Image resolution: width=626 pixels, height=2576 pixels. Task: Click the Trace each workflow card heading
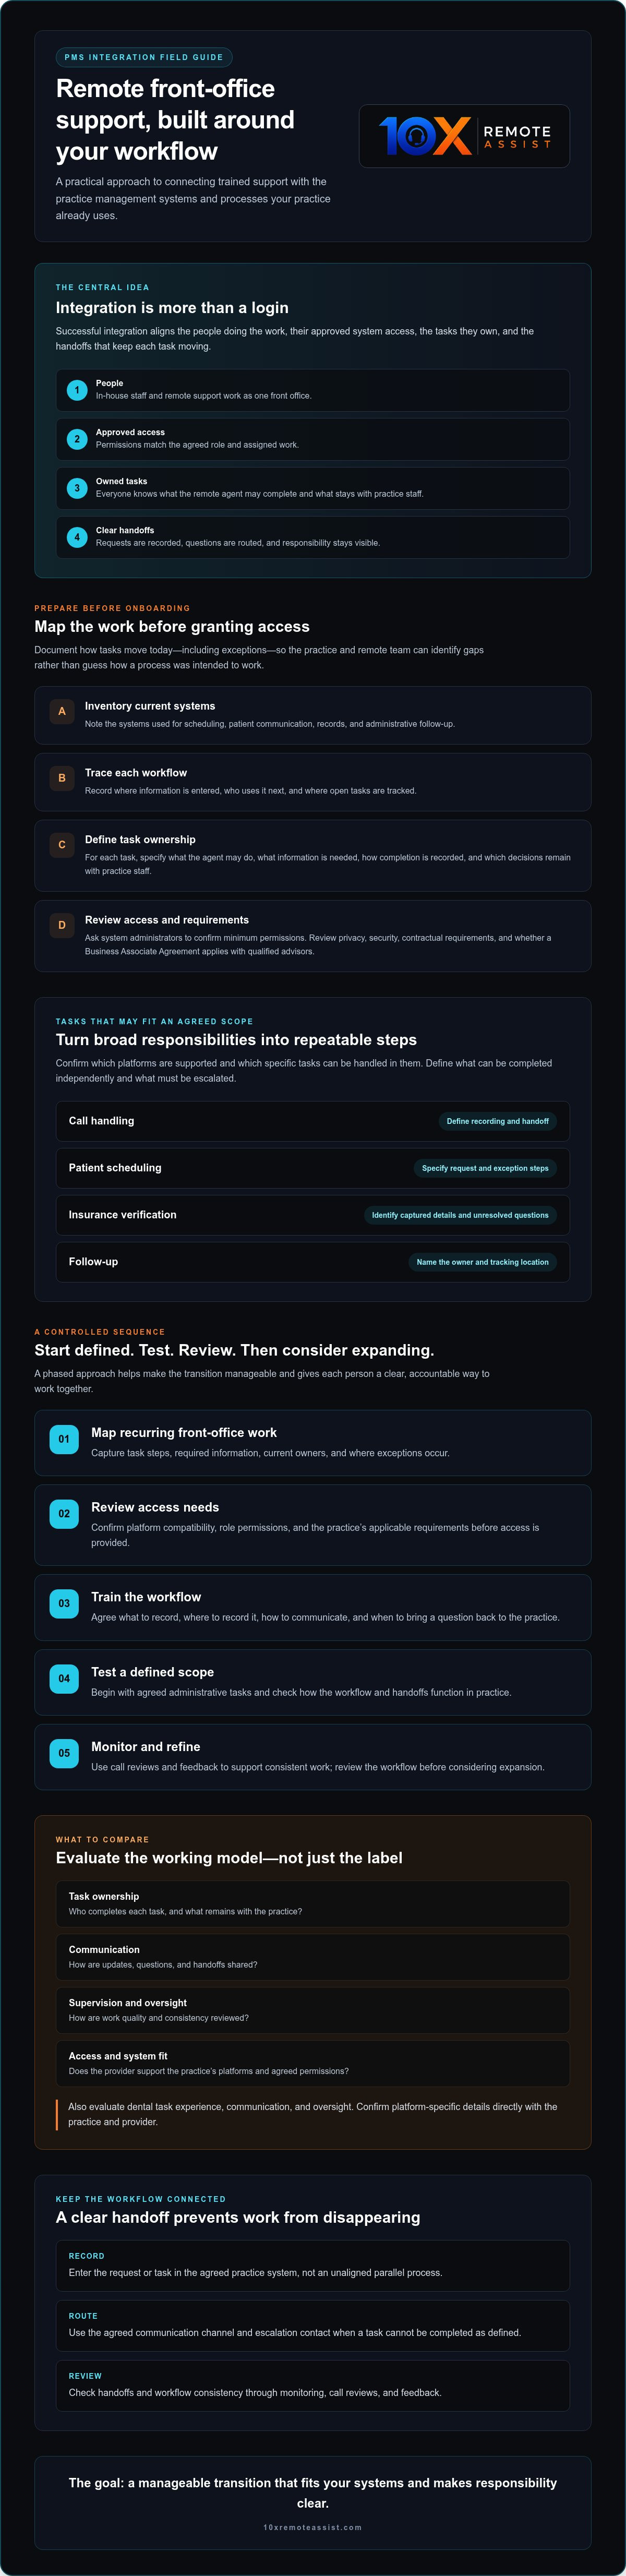[x=136, y=773]
